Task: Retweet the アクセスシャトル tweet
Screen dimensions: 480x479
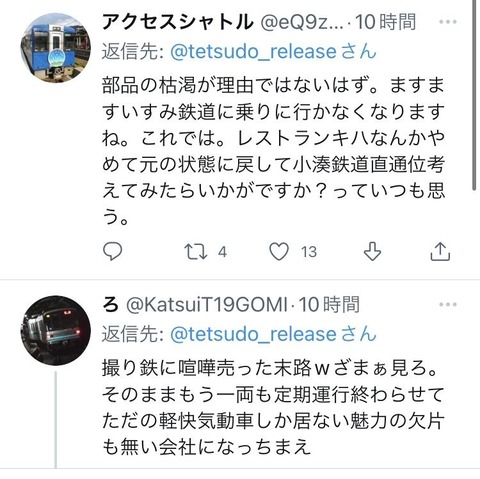Action: point(196,252)
